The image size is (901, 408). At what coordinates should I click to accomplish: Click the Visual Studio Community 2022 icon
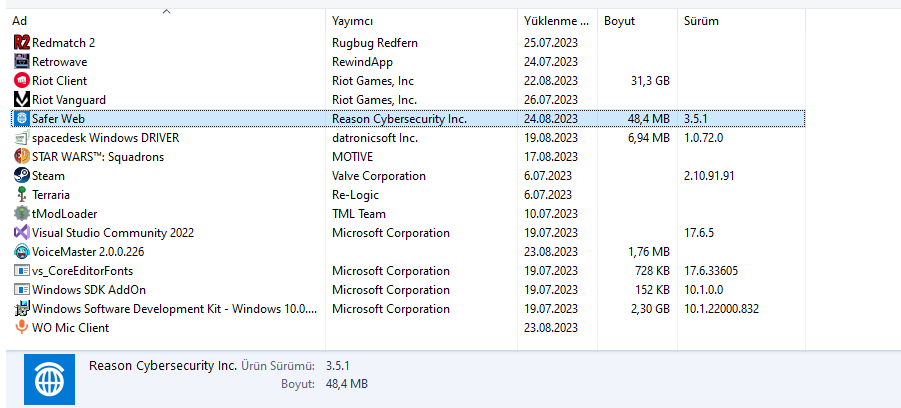[22, 232]
